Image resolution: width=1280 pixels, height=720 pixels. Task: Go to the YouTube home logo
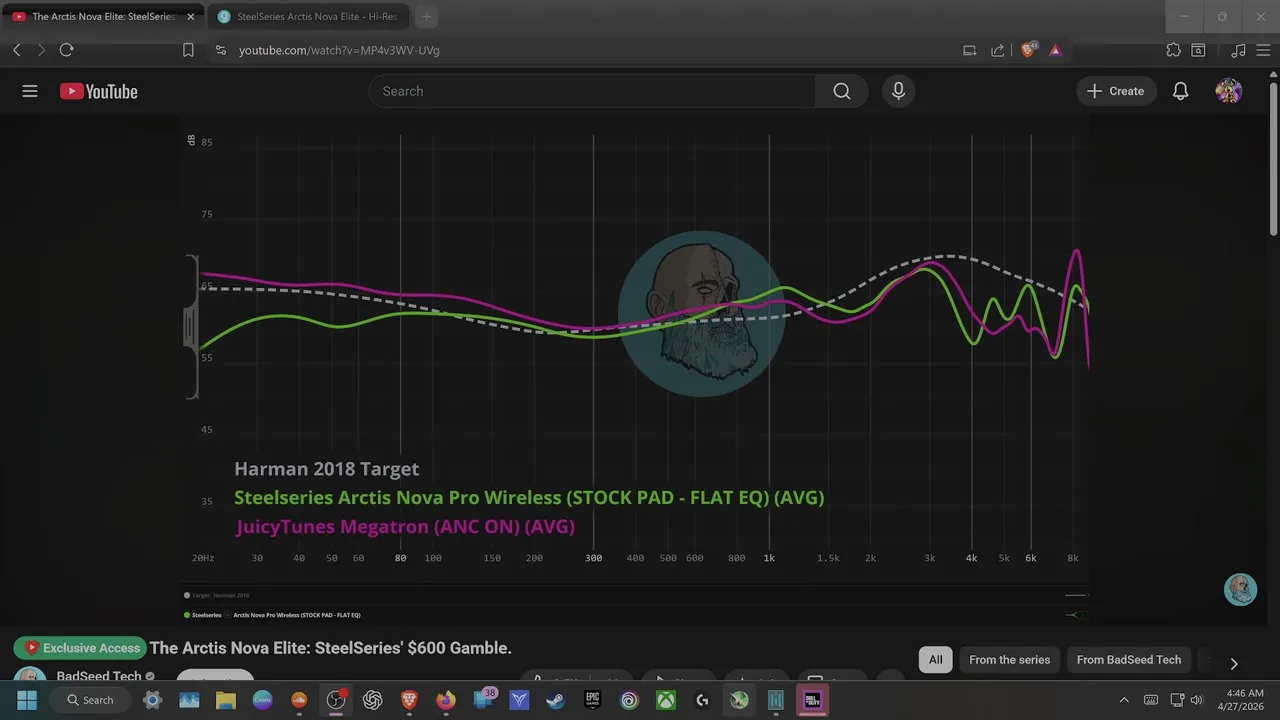pos(98,91)
